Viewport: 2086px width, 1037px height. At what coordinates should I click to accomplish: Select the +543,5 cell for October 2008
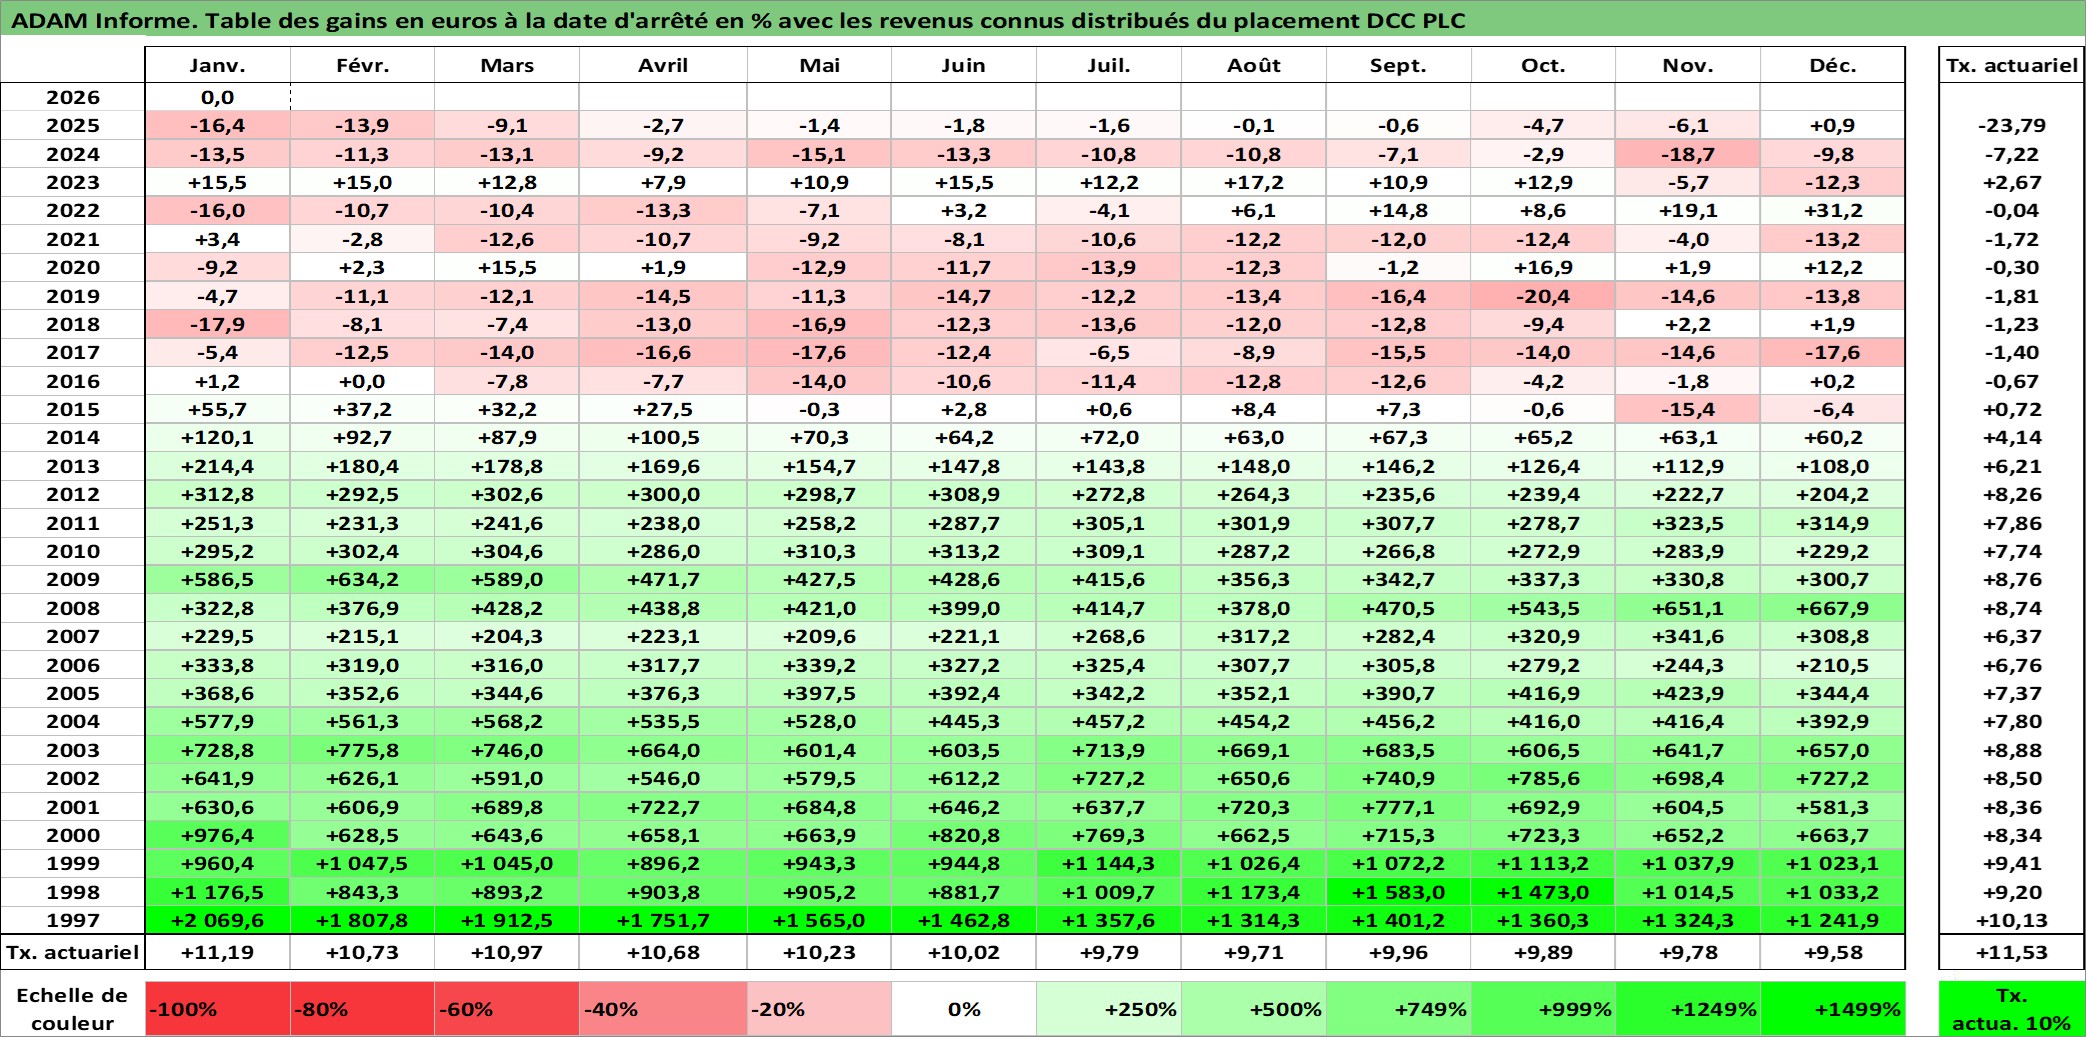[1543, 608]
